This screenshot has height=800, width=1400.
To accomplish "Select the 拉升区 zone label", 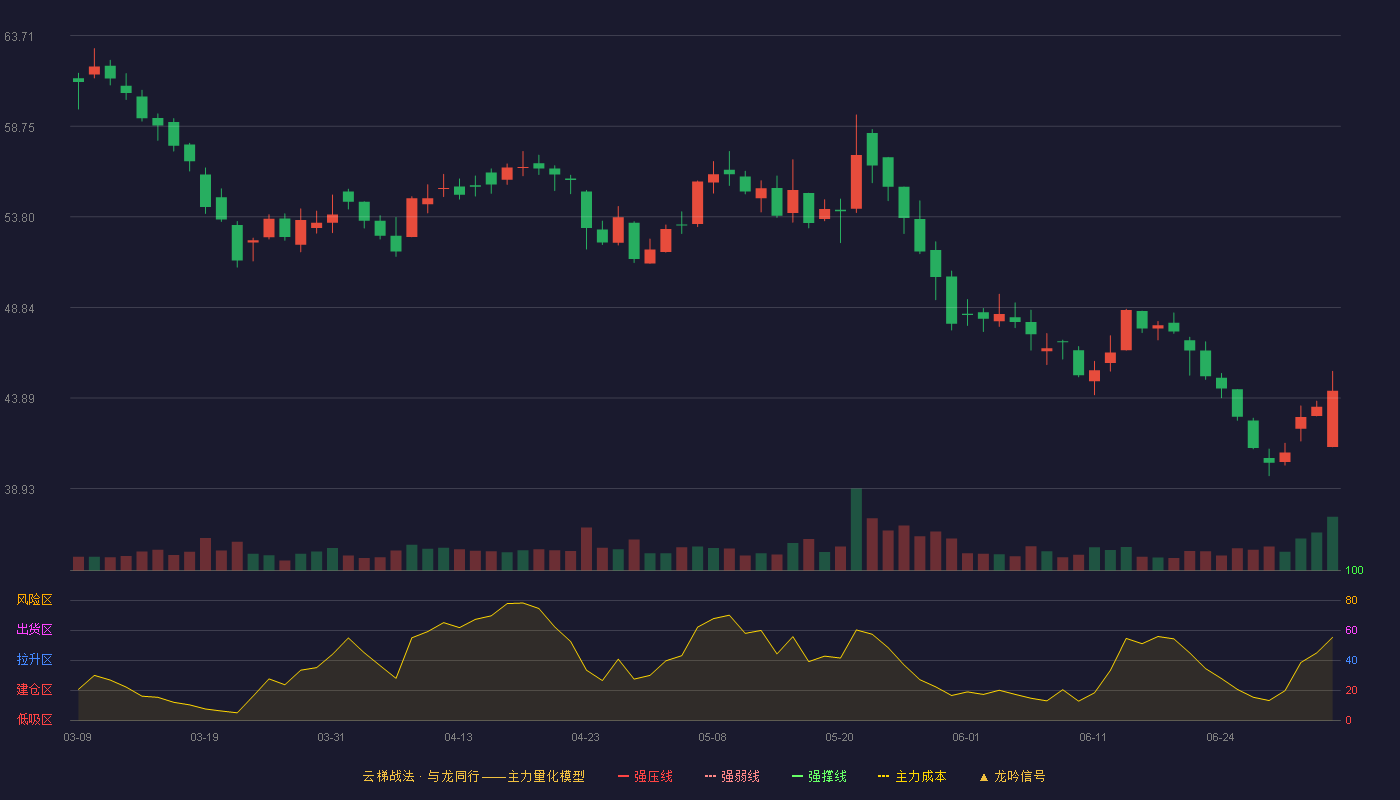I will [x=34, y=660].
